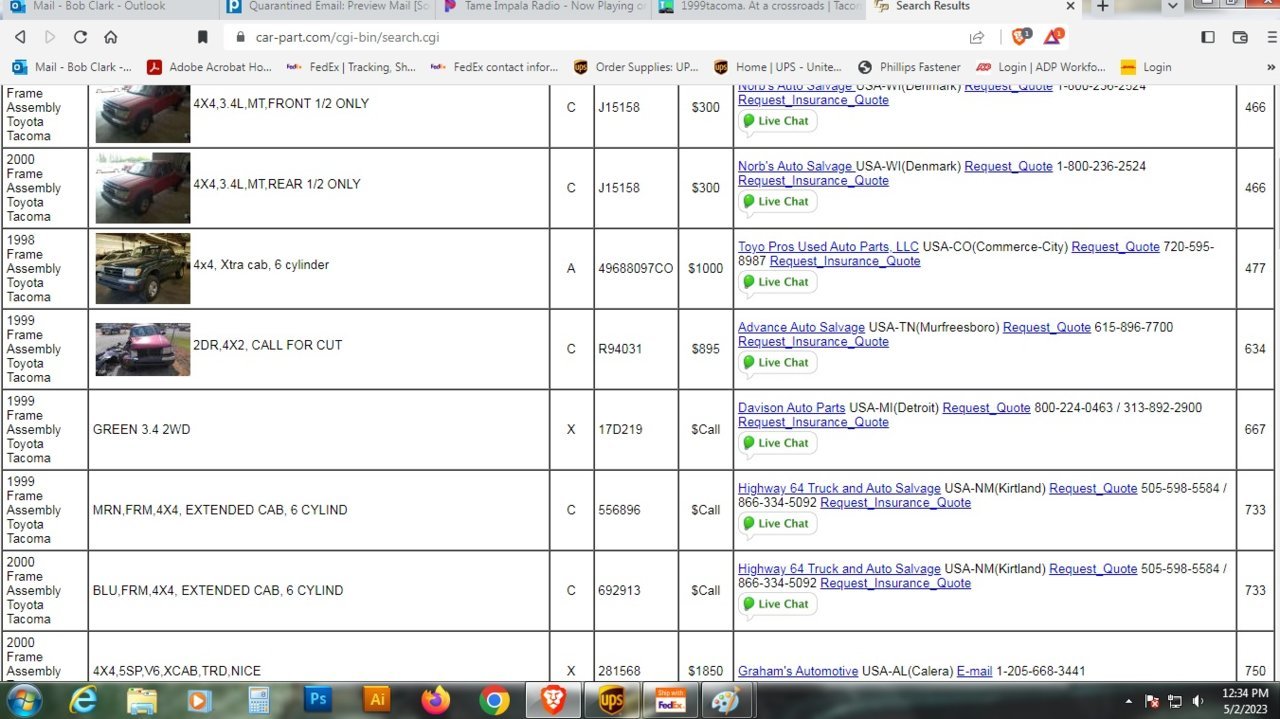The height and width of the screenshot is (719, 1280).
Task: Open Home UPS United bookmark
Action: click(x=778, y=67)
